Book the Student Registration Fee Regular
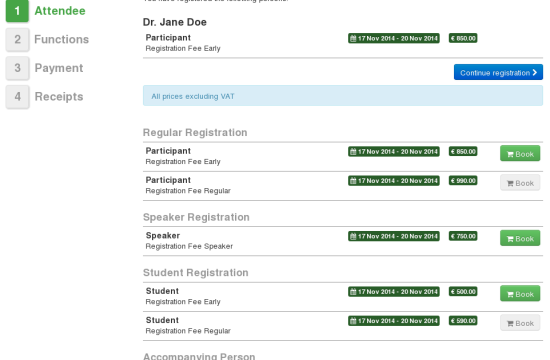Image resolution: width=550 pixels, height=360 pixels. [520, 323]
